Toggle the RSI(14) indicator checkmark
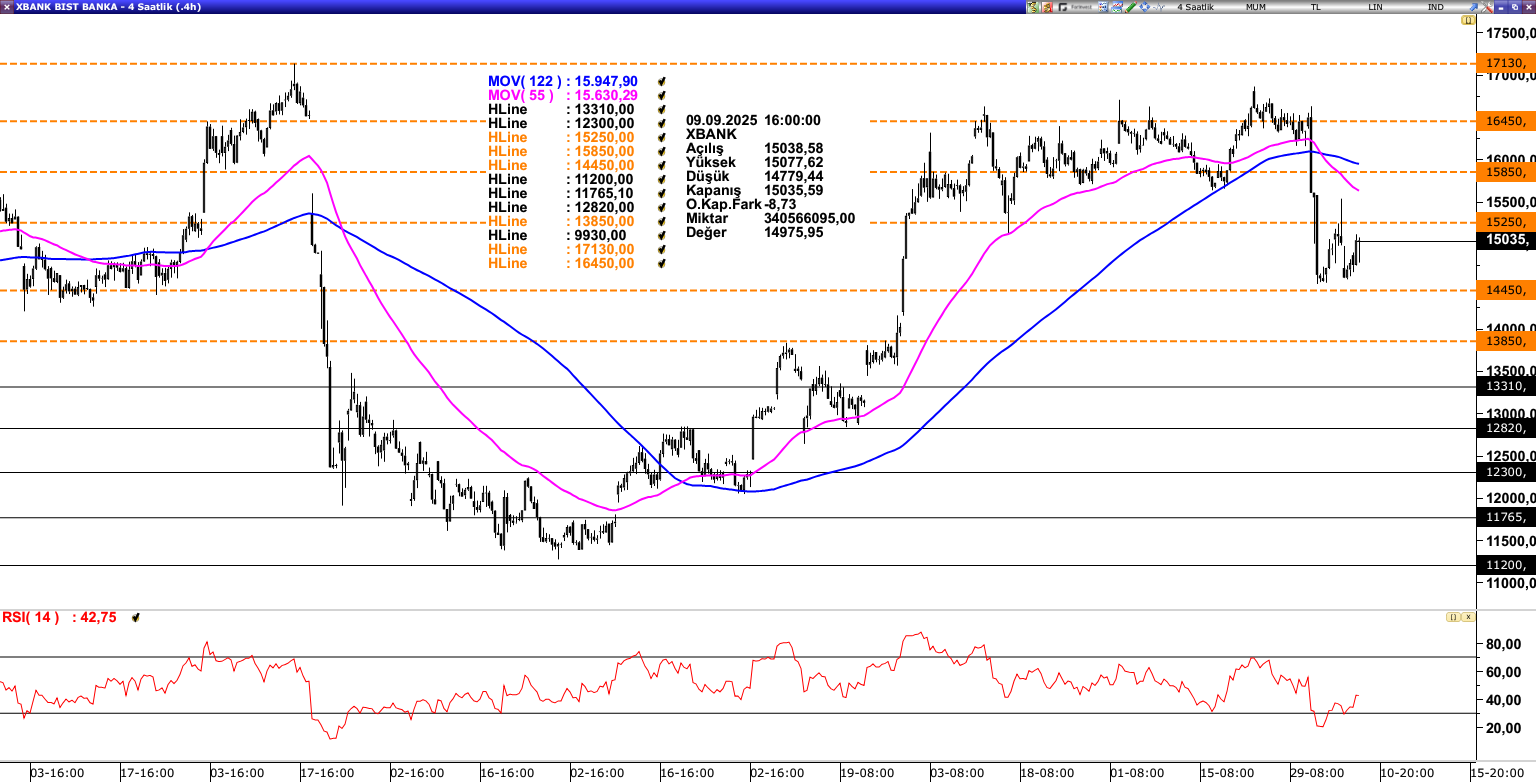The width and height of the screenshot is (1536, 782). 135,618
